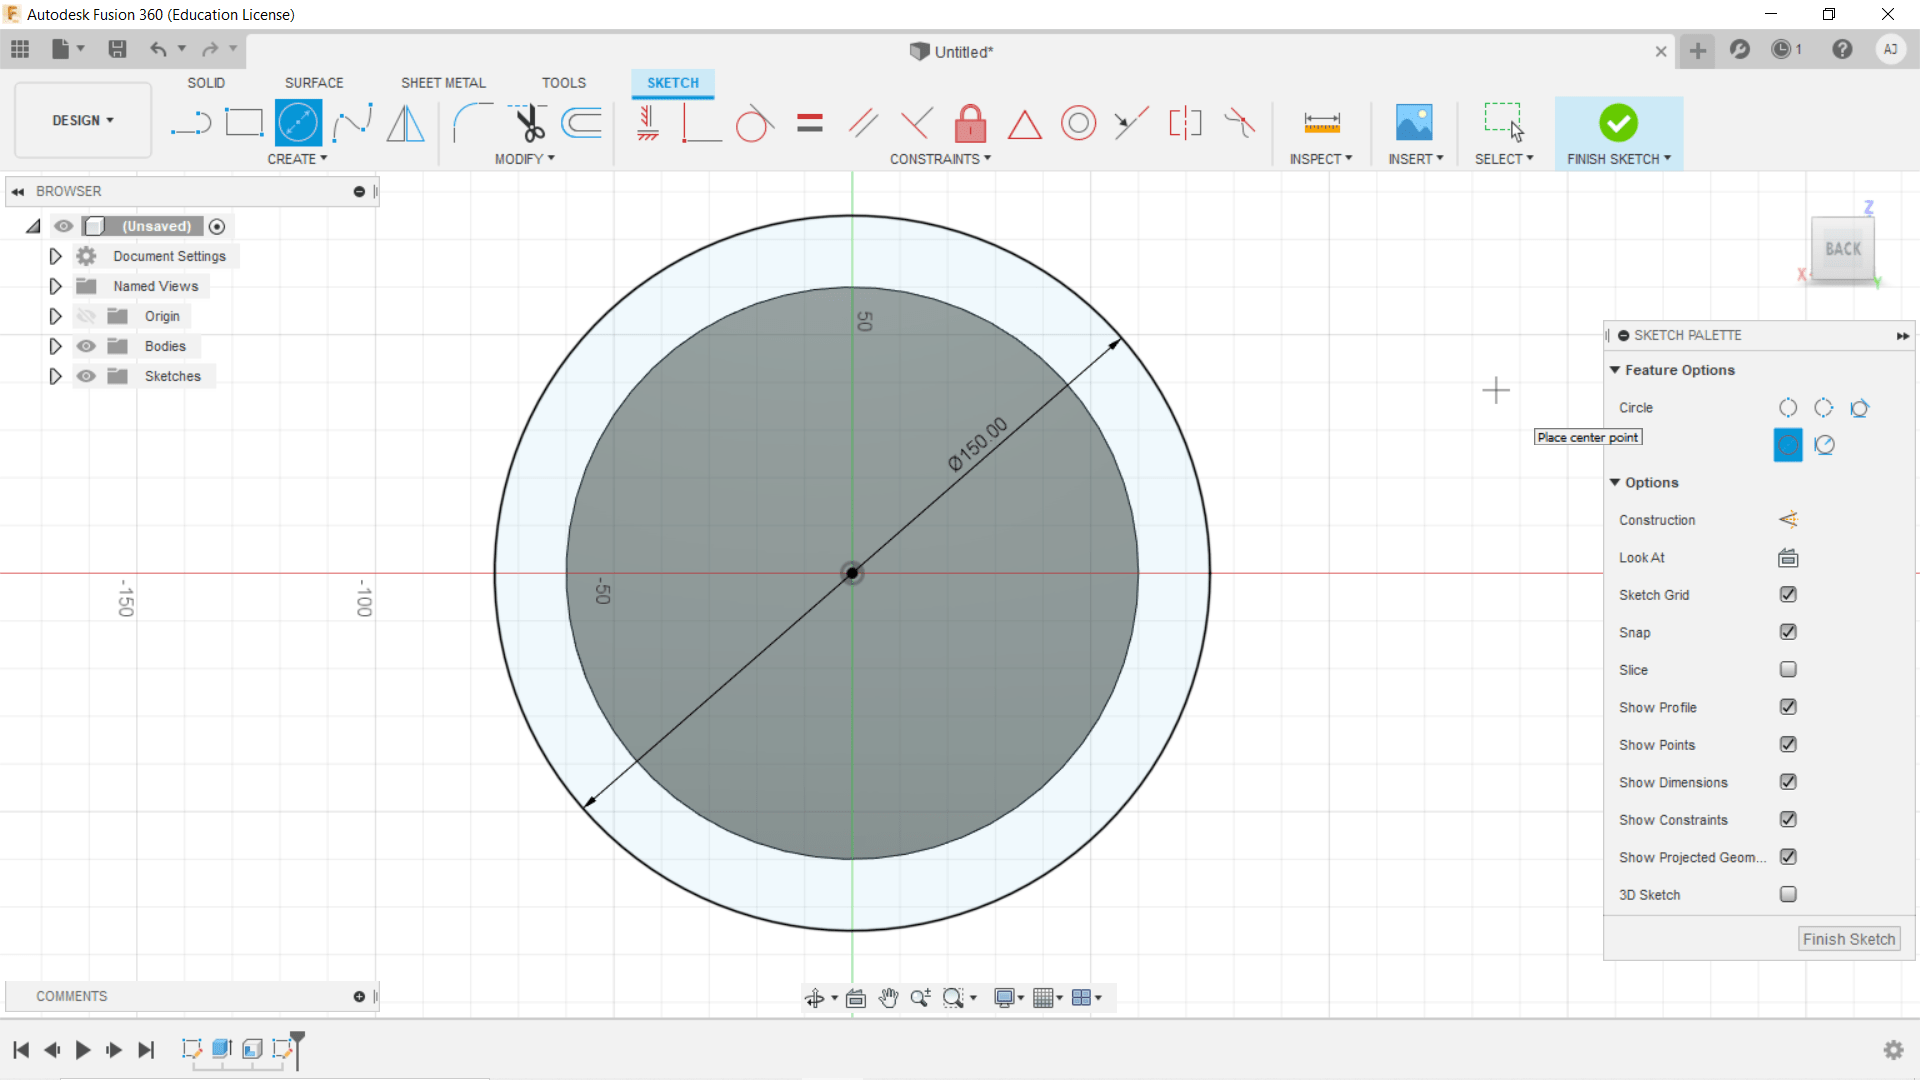Click the Measure ruler icon
Viewport: 1920px width, 1080px height.
coord(1321,123)
